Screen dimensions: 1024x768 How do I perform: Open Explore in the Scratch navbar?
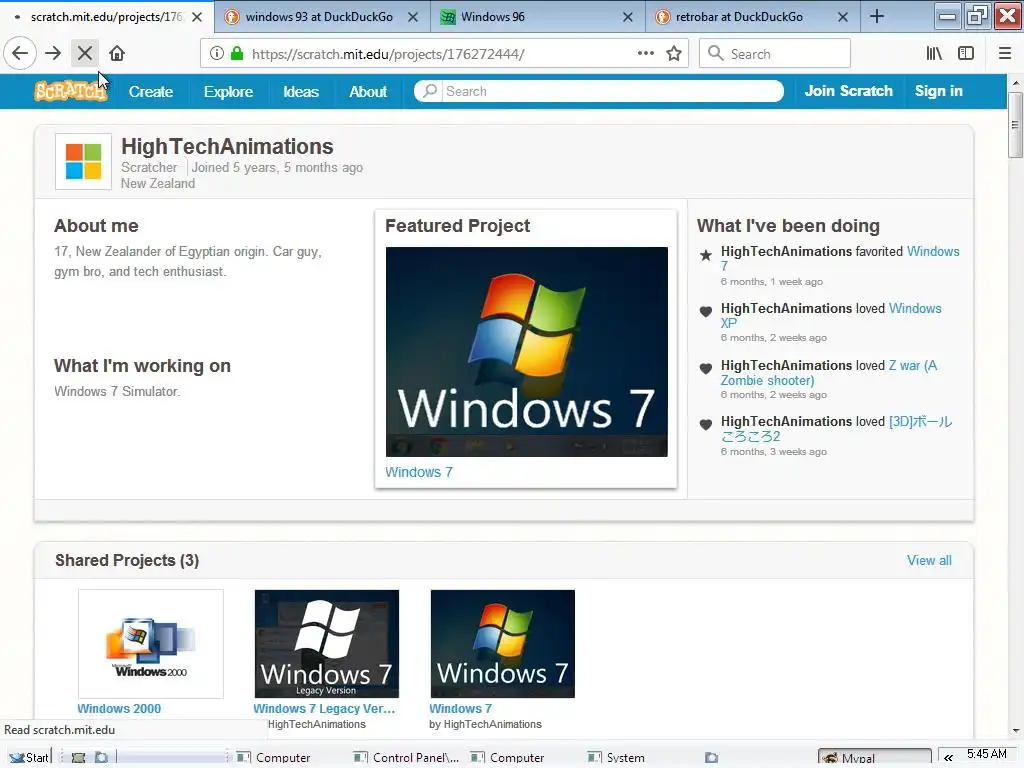pos(228,91)
